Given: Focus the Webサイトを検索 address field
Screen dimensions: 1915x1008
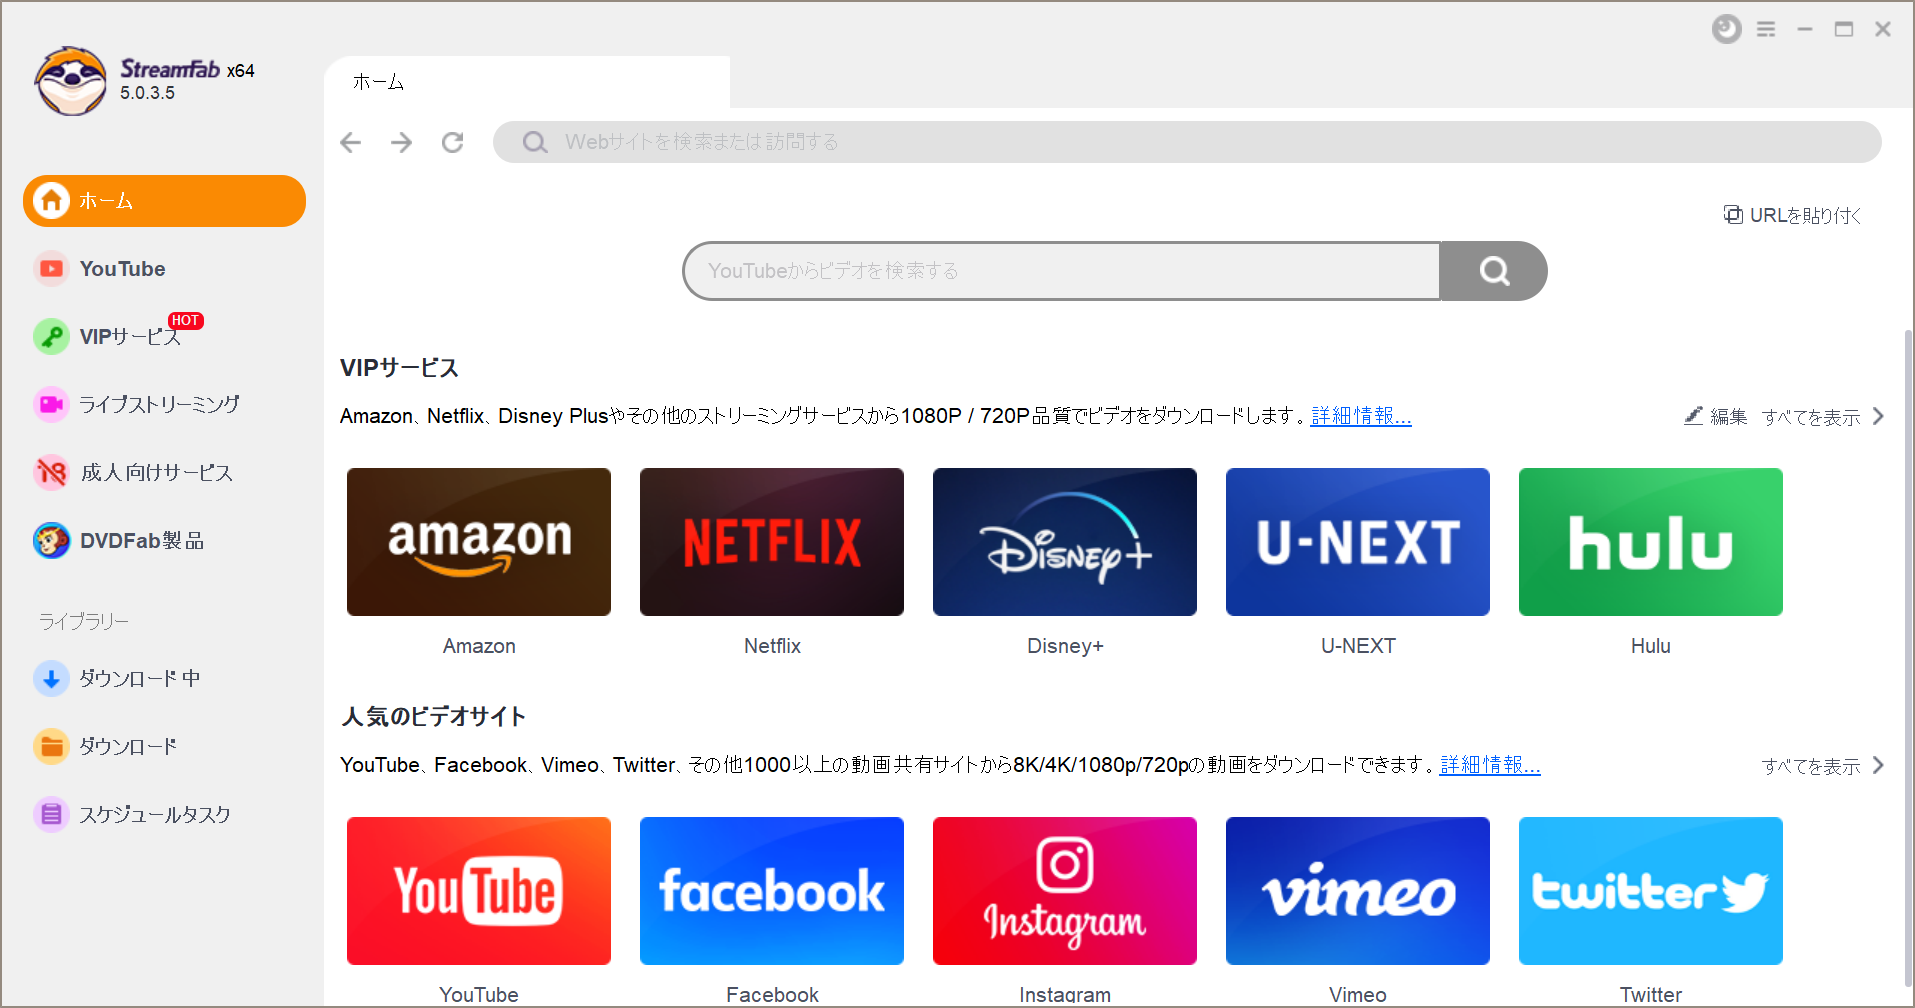Looking at the screenshot, I should pyautogui.click(x=1187, y=142).
